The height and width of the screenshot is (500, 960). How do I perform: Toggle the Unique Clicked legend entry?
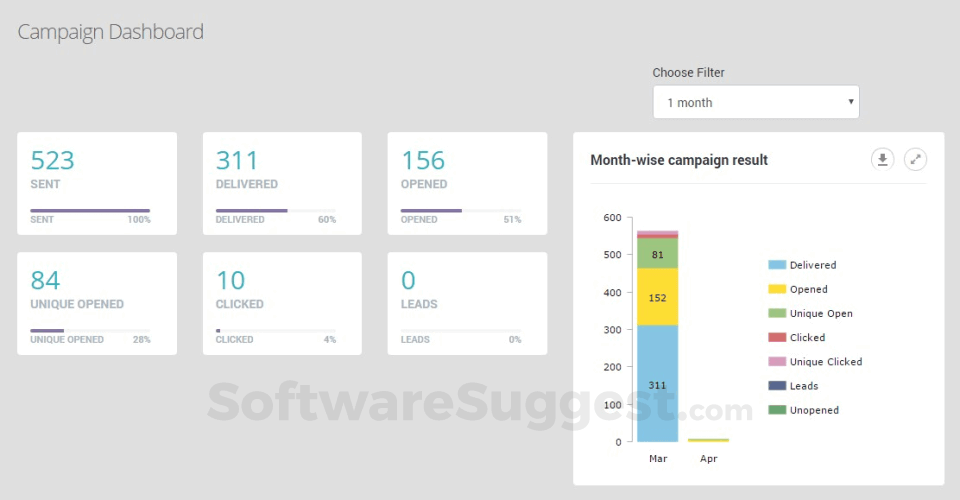click(815, 361)
